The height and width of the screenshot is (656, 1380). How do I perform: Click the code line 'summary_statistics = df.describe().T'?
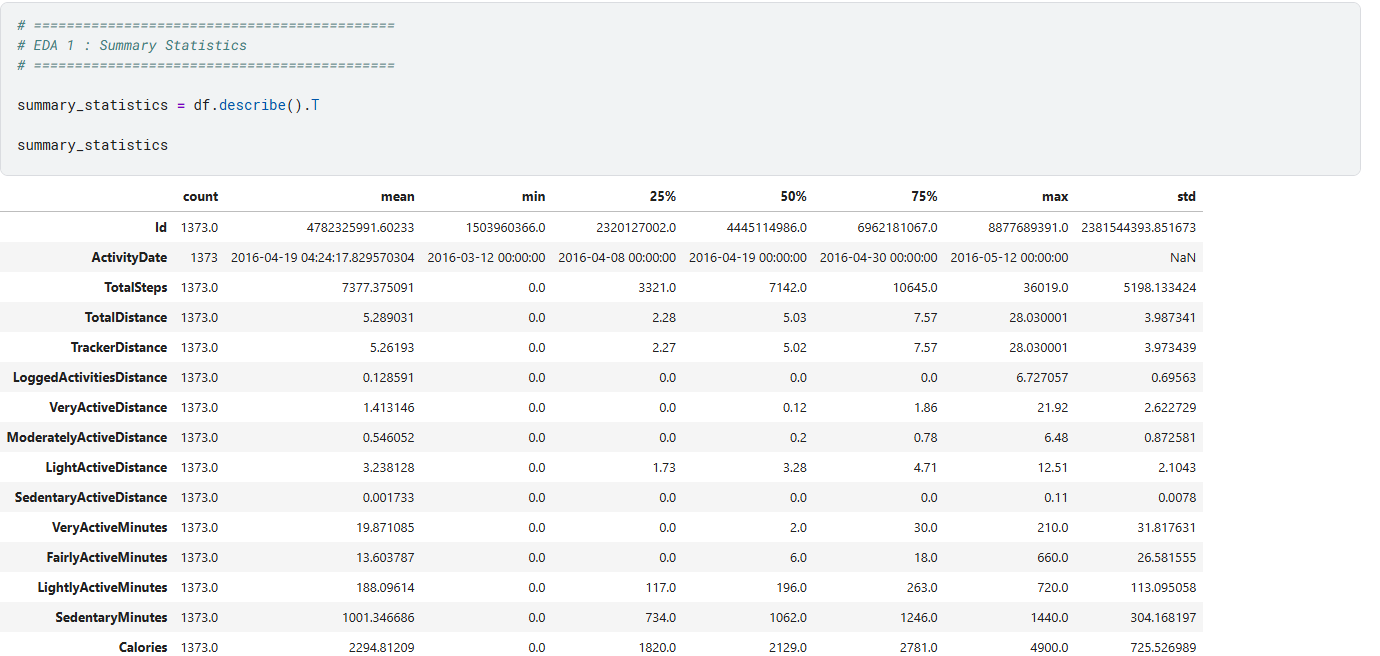(169, 105)
